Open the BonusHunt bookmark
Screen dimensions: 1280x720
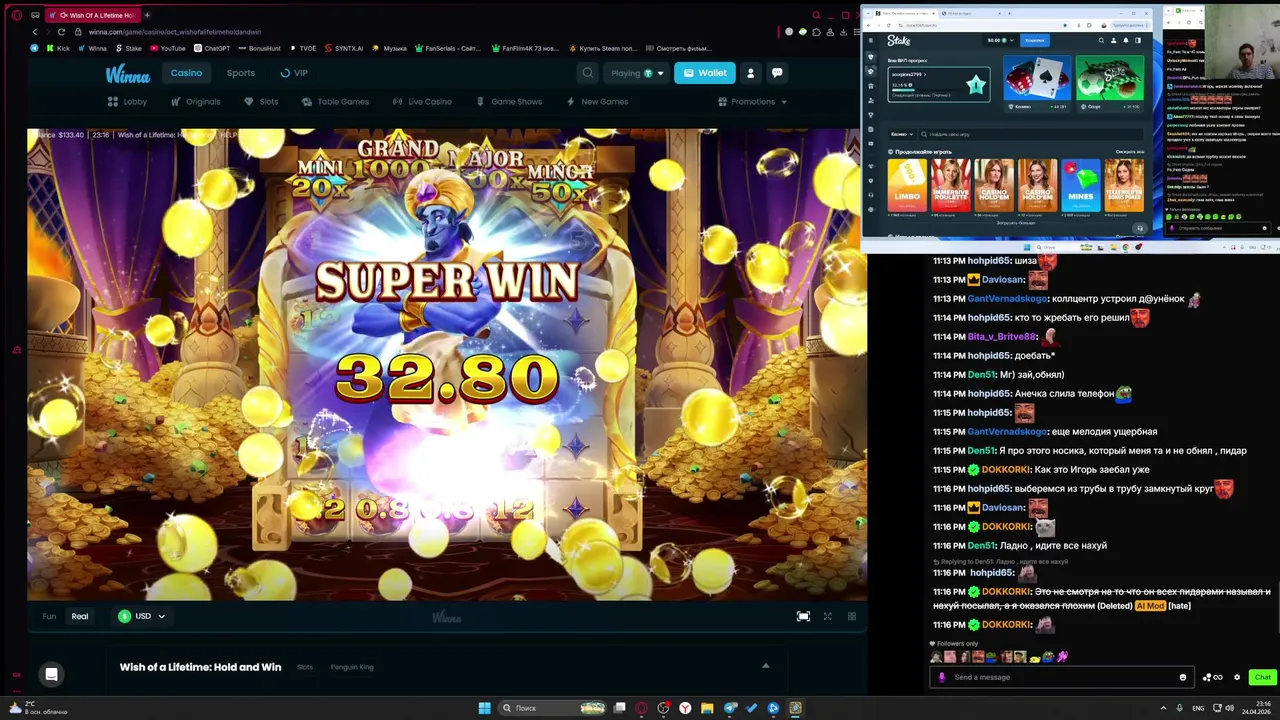click(260, 48)
